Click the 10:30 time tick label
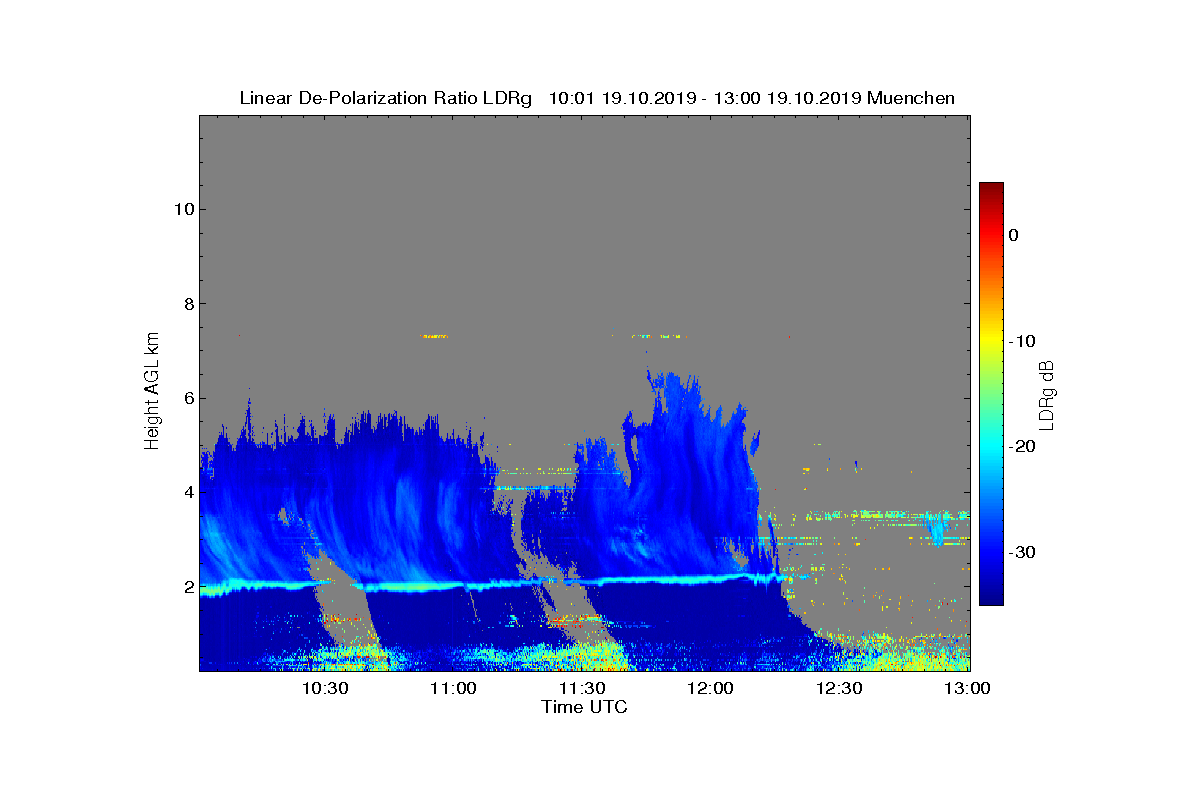This screenshot has height=800, width=1200. 324,689
